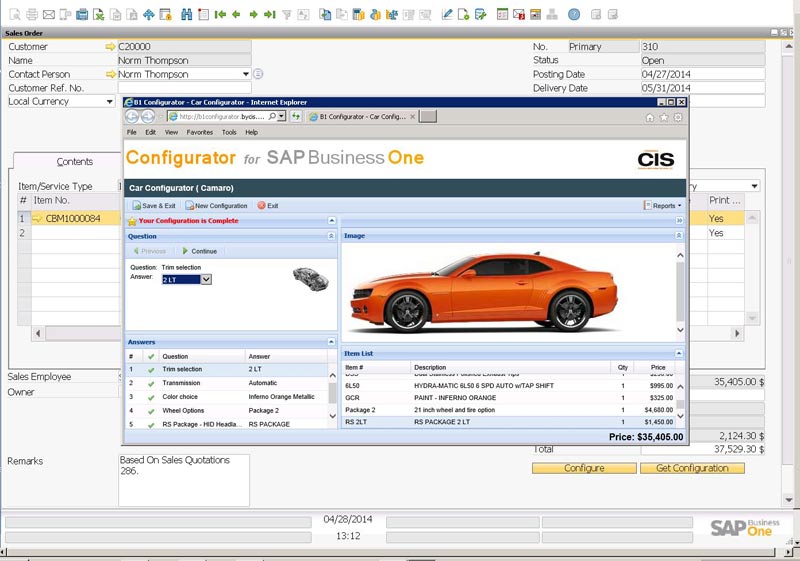Open Gross Profit toolbar icon

click(359, 14)
